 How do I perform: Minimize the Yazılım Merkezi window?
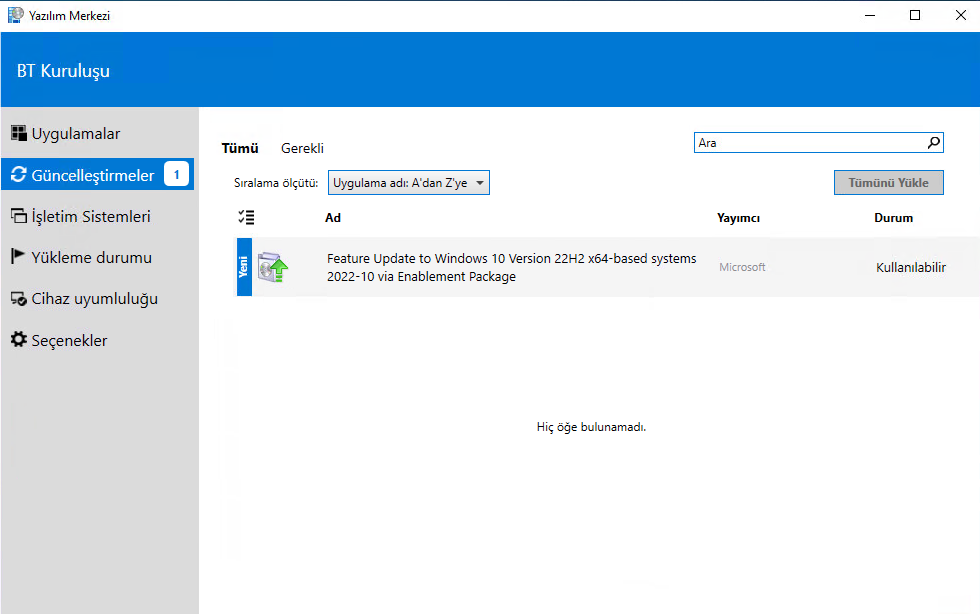click(x=870, y=15)
